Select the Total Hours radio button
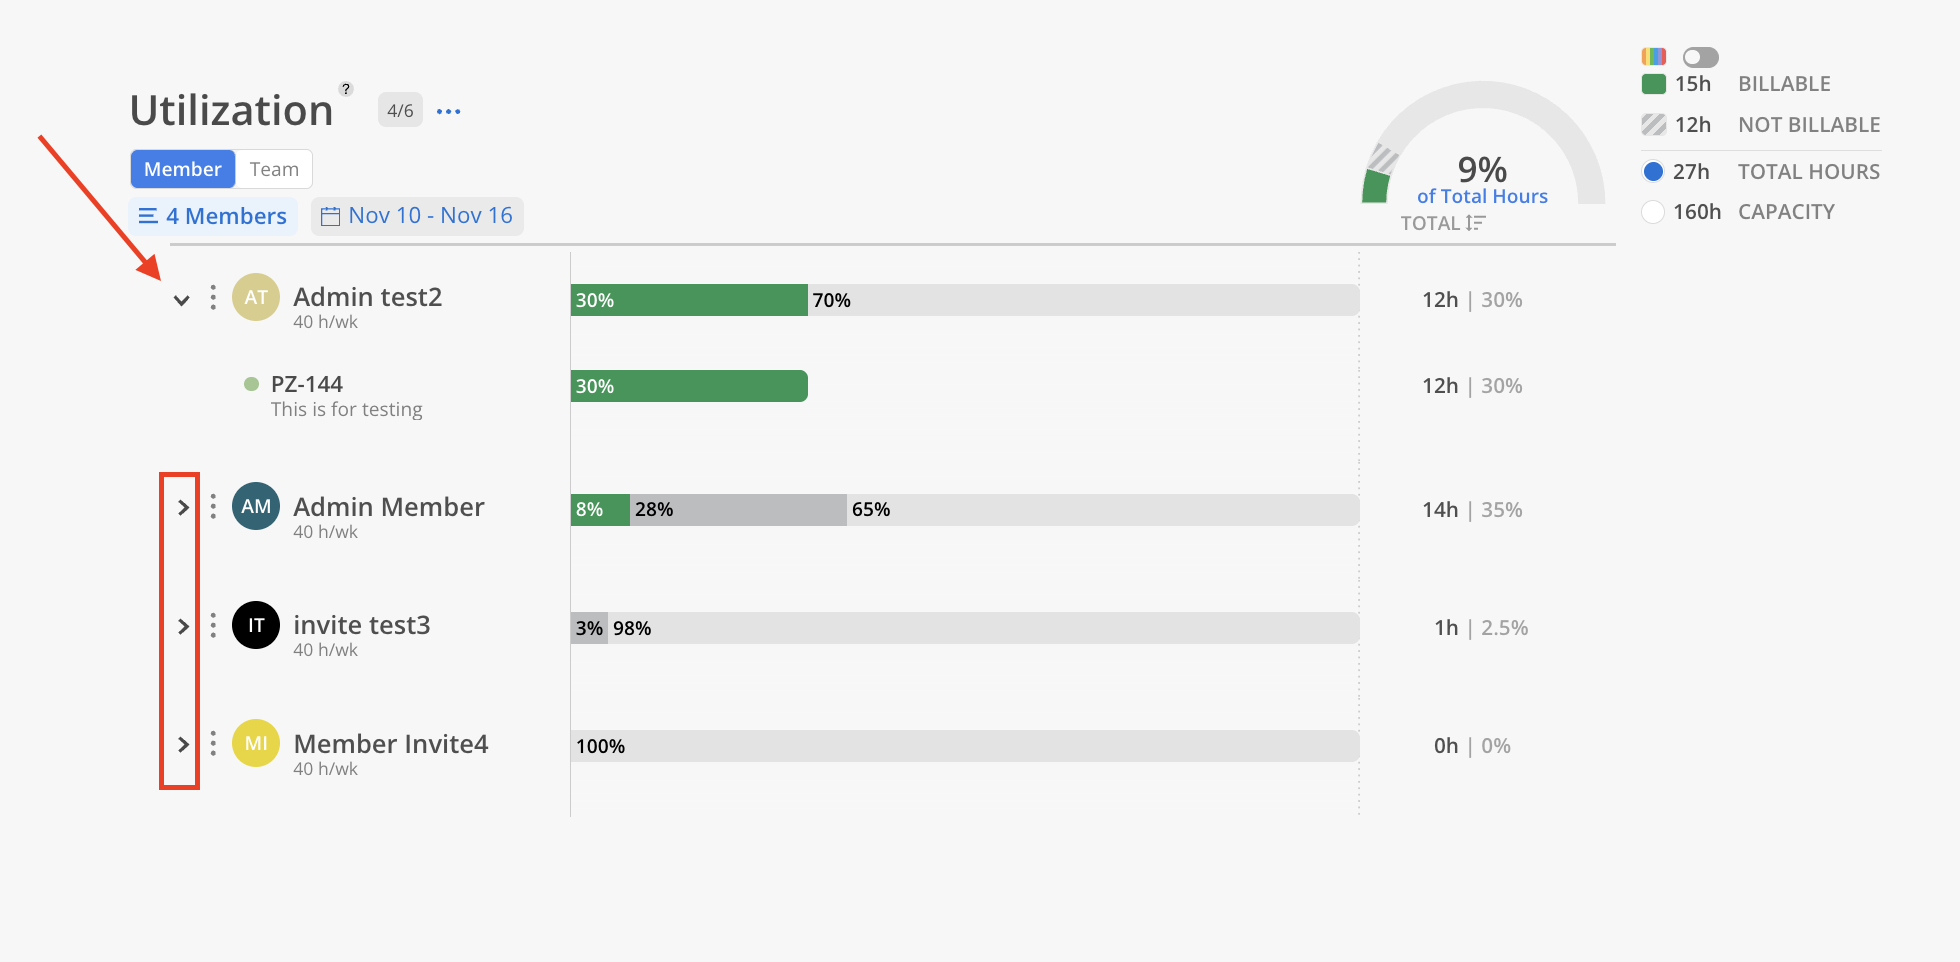1960x962 pixels. 1653,172
